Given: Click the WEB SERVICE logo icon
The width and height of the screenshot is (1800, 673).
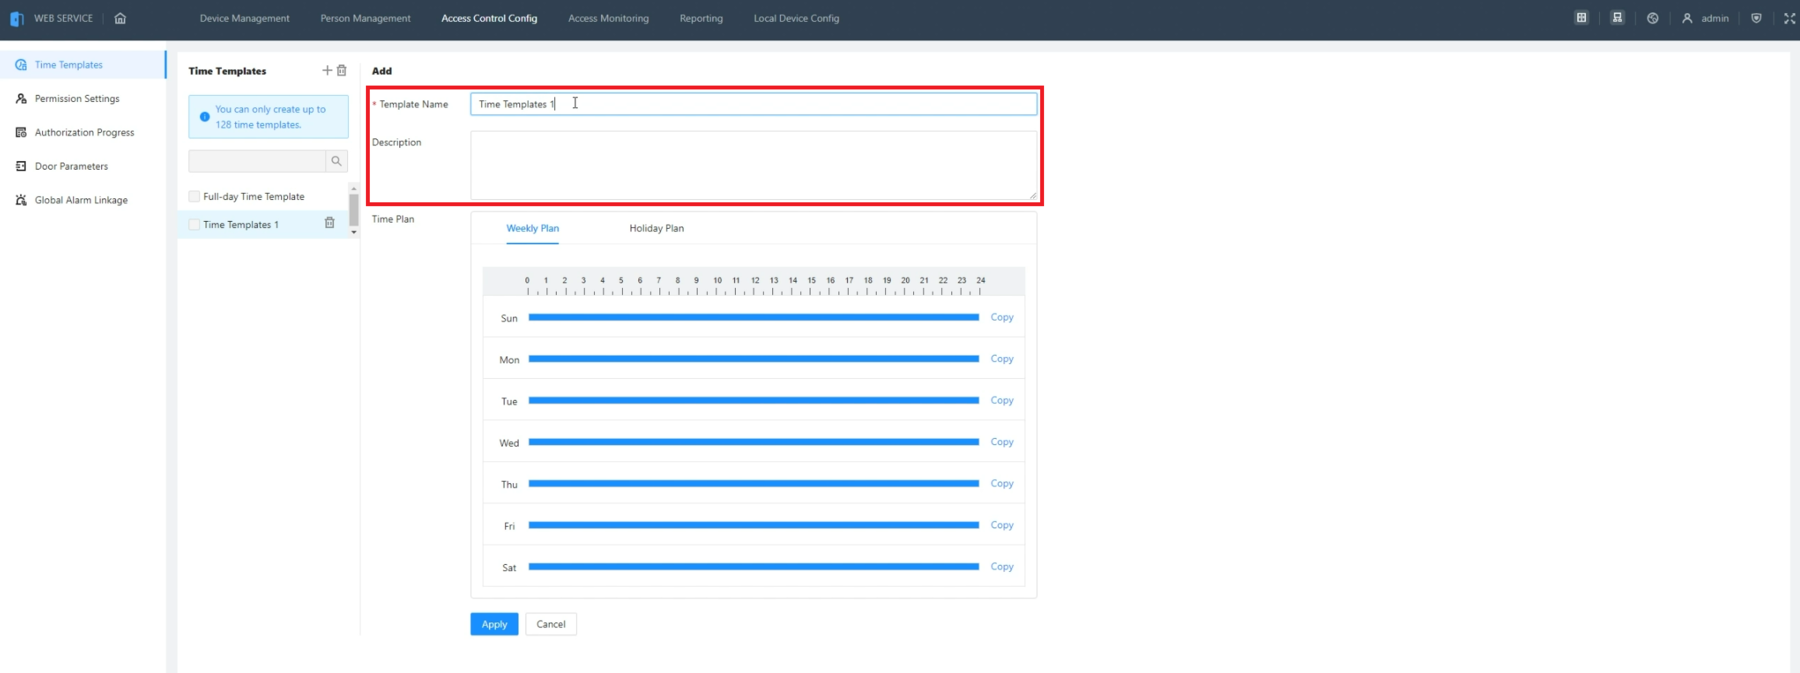Looking at the screenshot, I should (17, 18).
